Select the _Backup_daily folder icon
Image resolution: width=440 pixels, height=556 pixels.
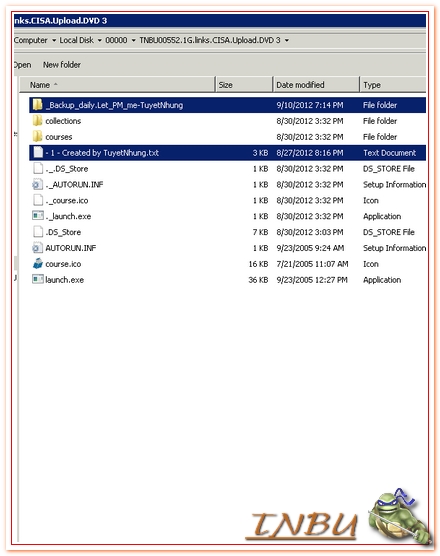[x=37, y=105]
